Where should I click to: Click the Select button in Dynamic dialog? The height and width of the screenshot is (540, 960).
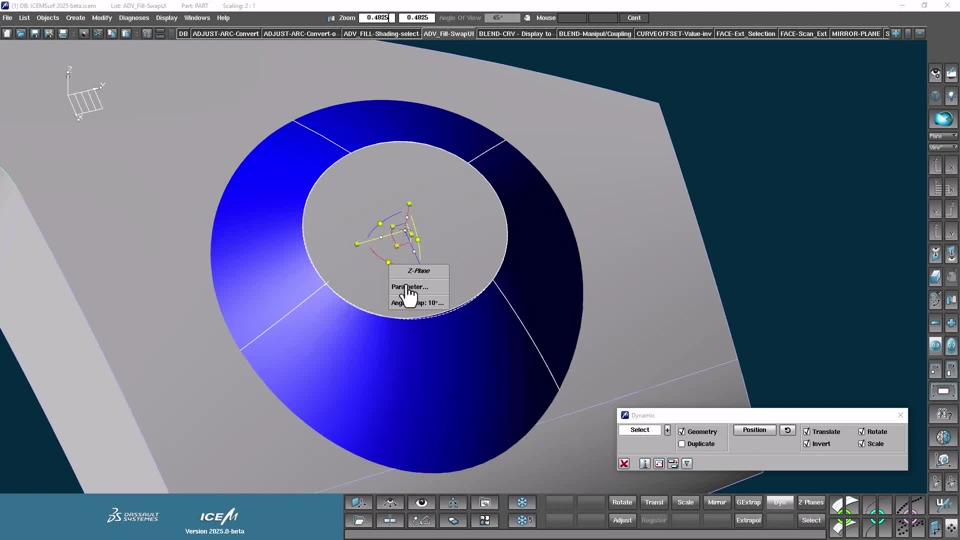[640, 430]
